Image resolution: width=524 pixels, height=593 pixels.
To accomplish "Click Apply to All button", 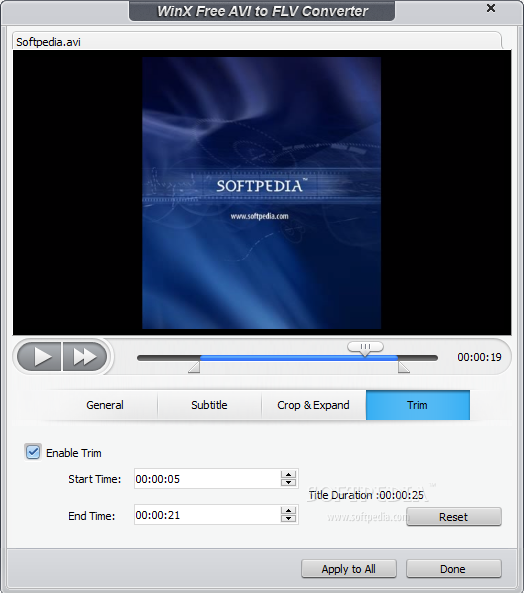I will 349,569.
